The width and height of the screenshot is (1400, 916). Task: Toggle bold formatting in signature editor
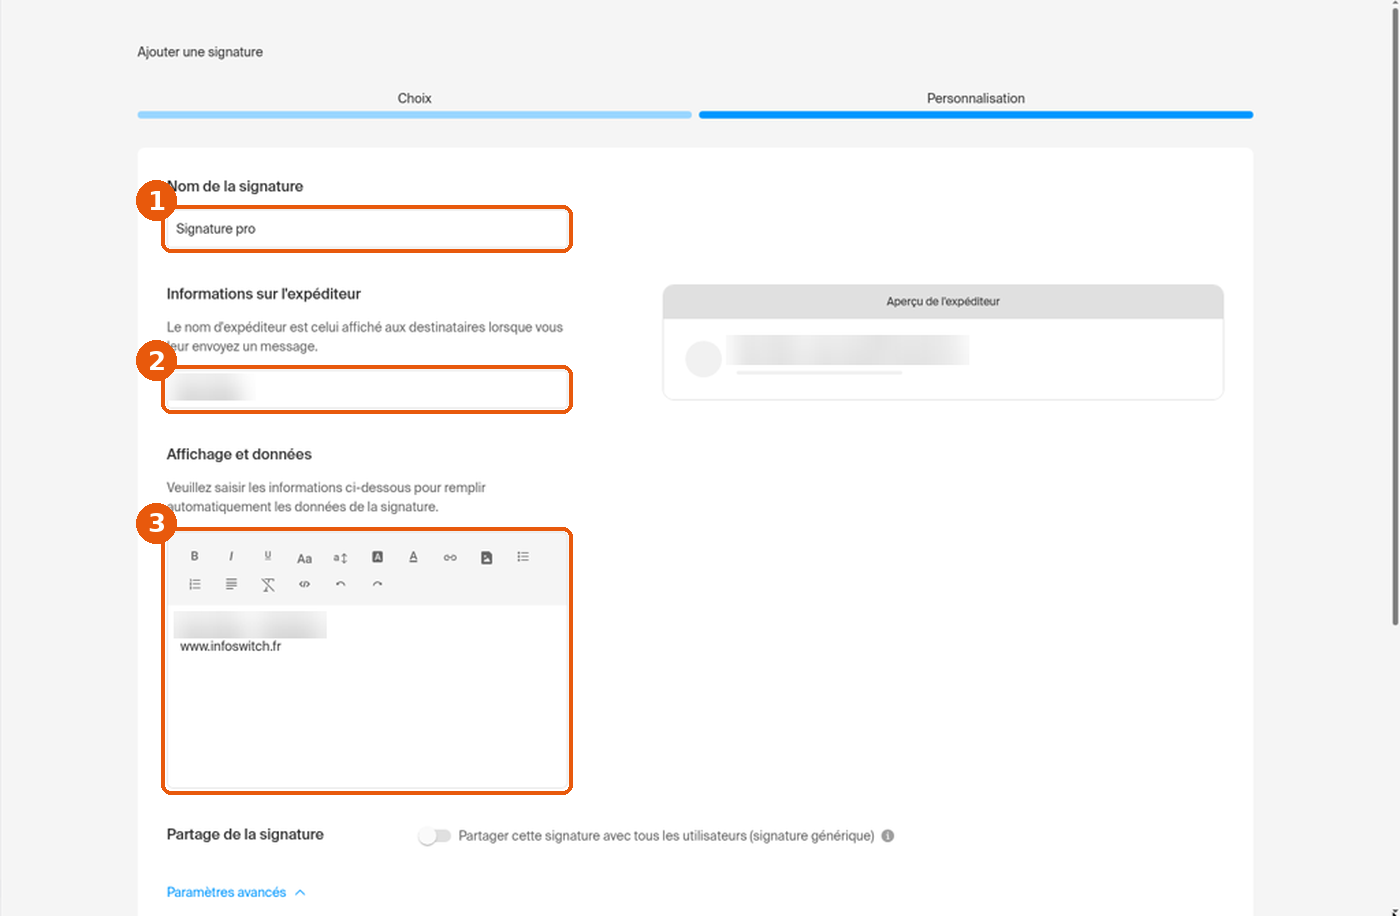pos(194,557)
